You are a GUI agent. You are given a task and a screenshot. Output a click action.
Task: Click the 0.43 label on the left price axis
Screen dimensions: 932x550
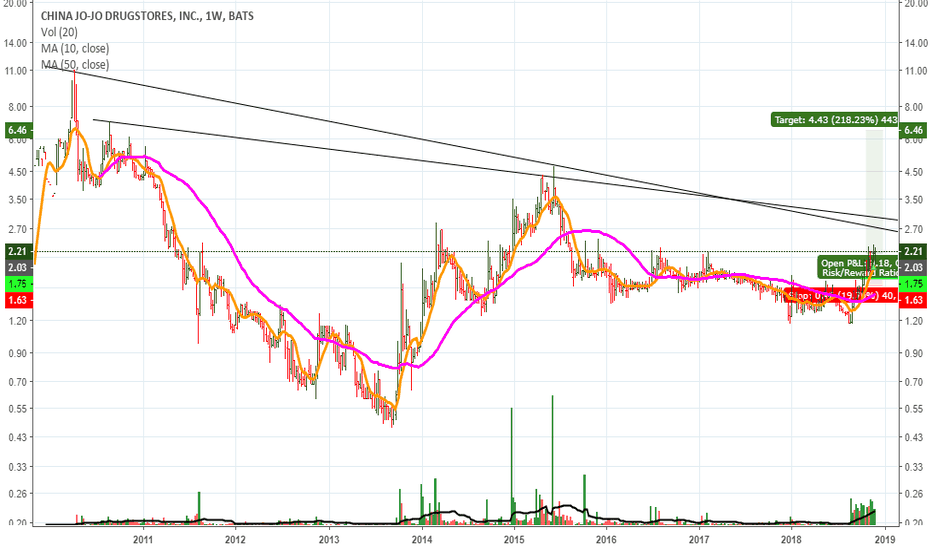18,438
